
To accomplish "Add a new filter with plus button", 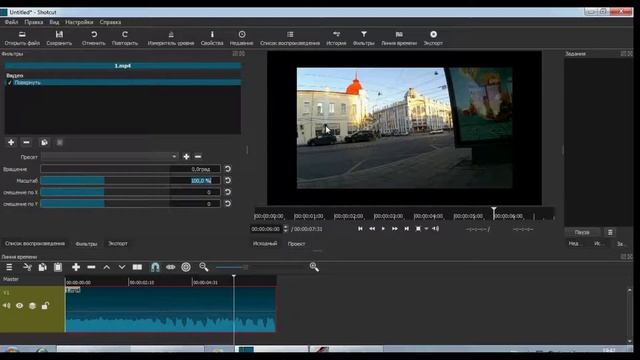I will [11, 142].
